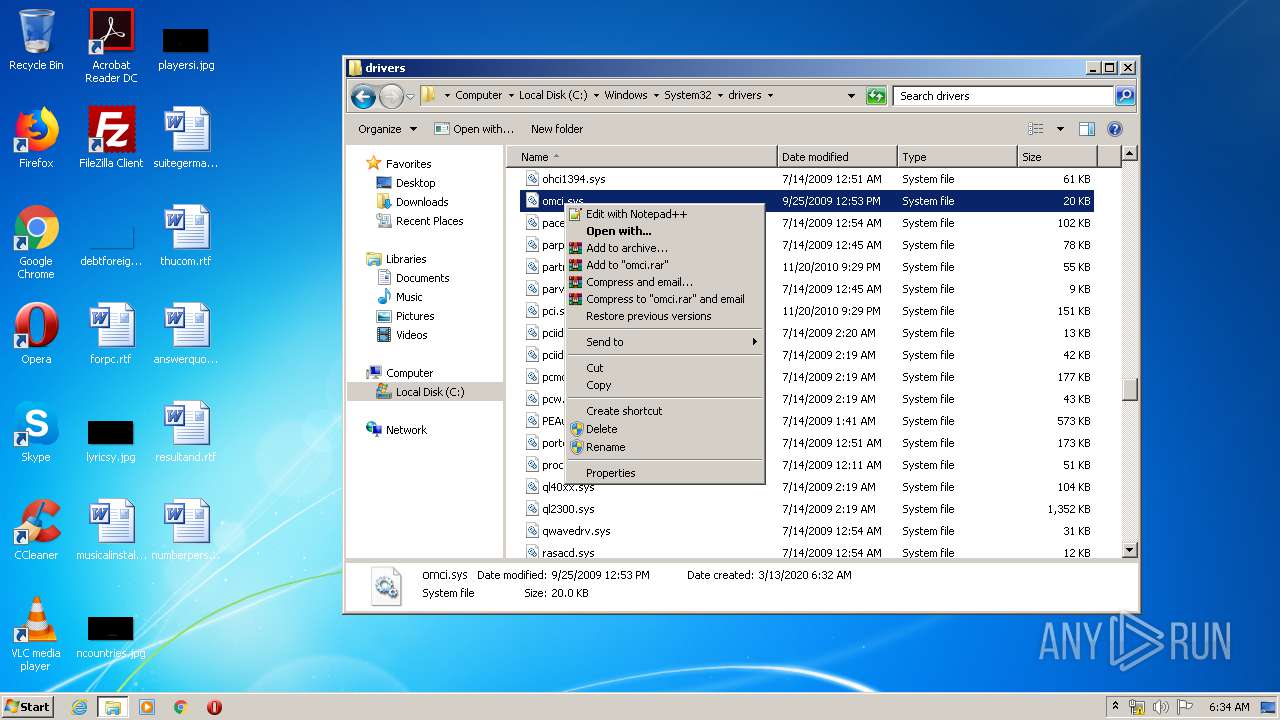Choose Add to archive...

(664, 248)
